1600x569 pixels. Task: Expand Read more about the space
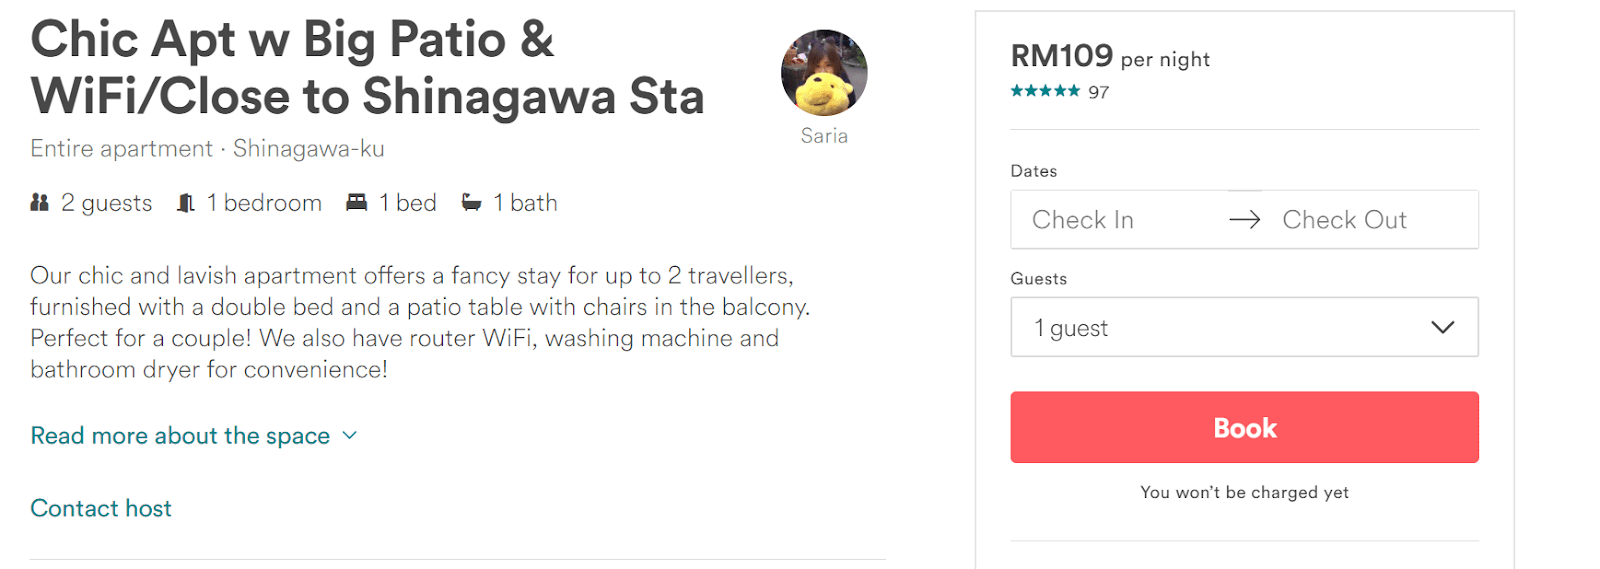(x=180, y=436)
